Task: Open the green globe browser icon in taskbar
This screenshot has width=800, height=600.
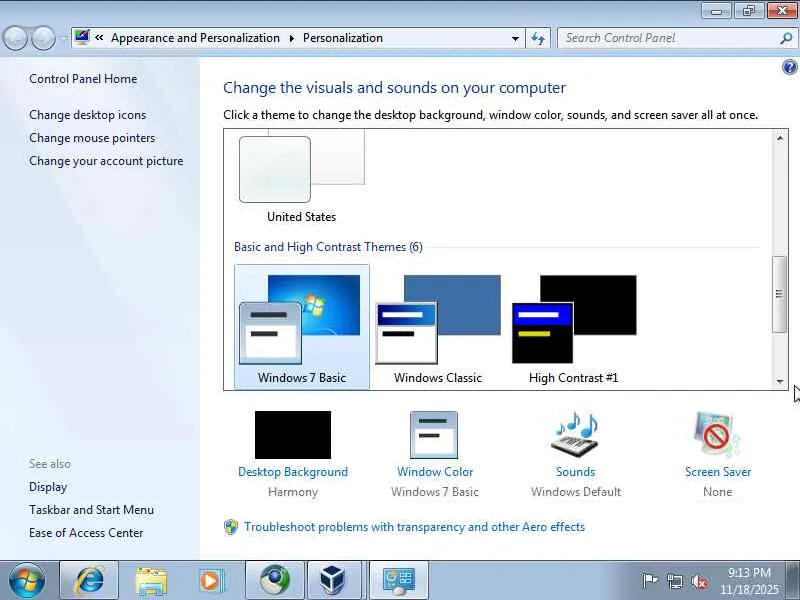Action: tap(274, 580)
